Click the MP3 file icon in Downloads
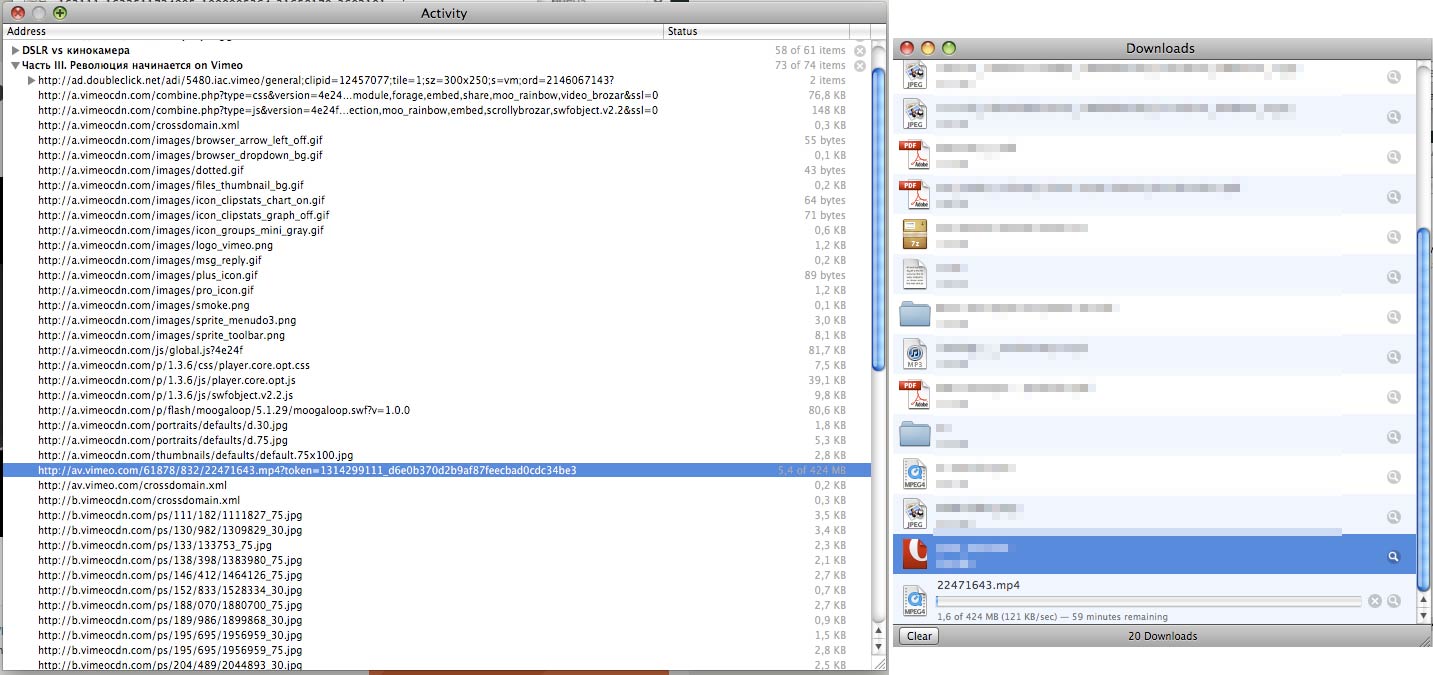 tap(915, 355)
